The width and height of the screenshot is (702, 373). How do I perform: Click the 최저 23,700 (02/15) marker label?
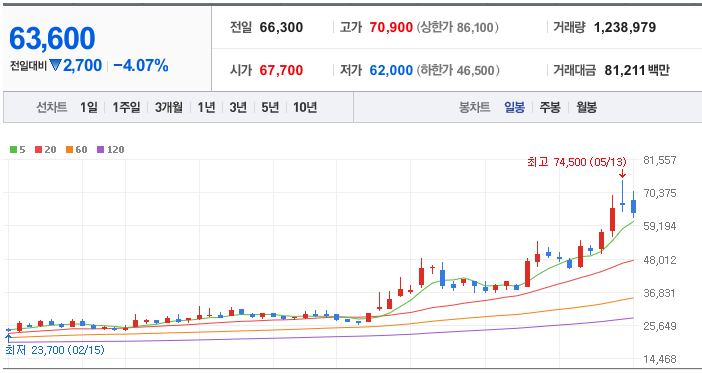pyautogui.click(x=55, y=350)
